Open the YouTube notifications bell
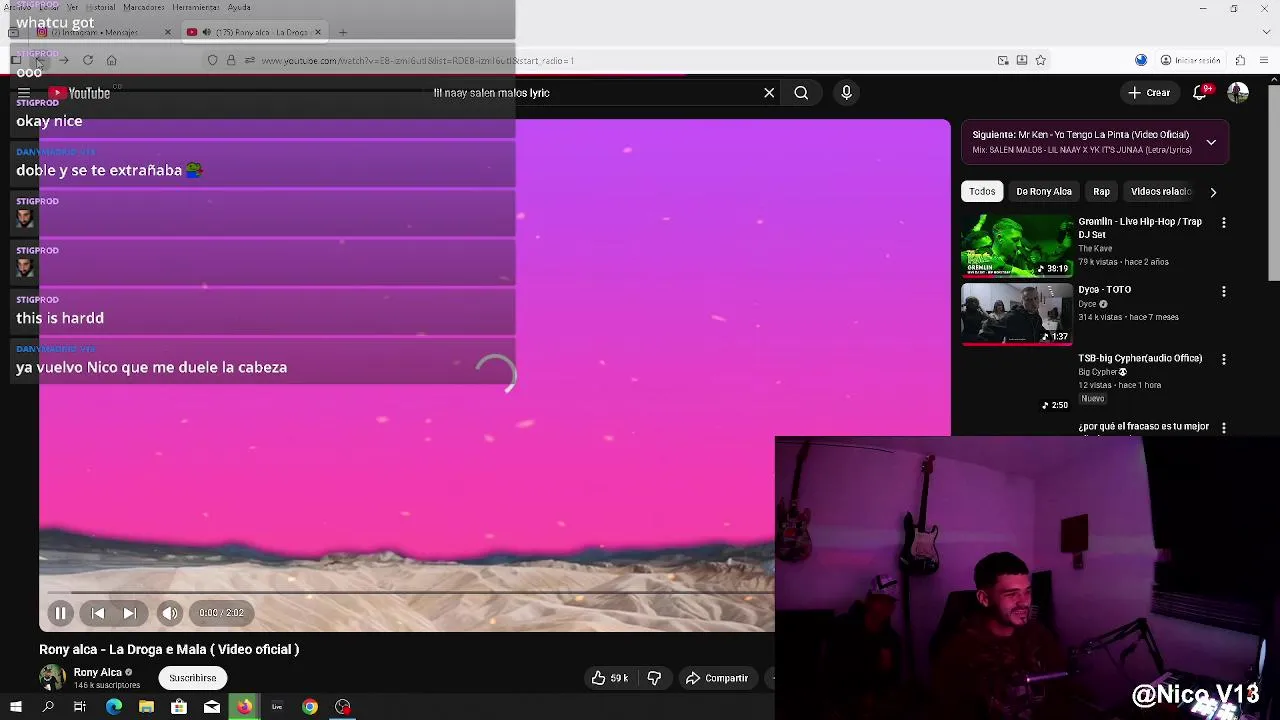This screenshot has width=1280, height=720. tap(1201, 93)
